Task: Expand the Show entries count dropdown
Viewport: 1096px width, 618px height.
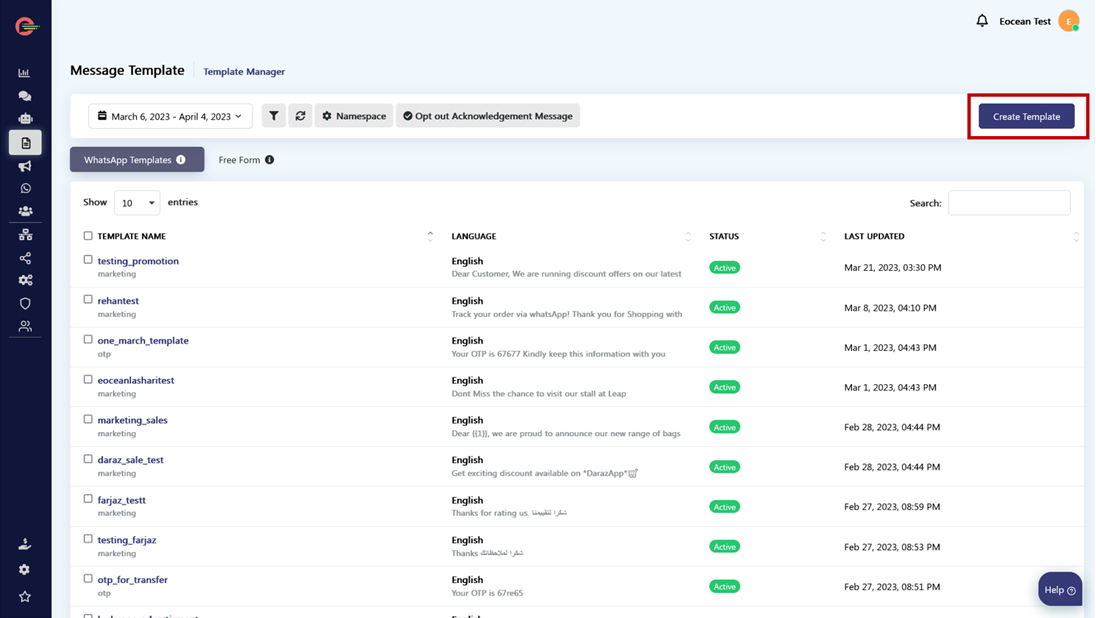Action: pos(137,203)
